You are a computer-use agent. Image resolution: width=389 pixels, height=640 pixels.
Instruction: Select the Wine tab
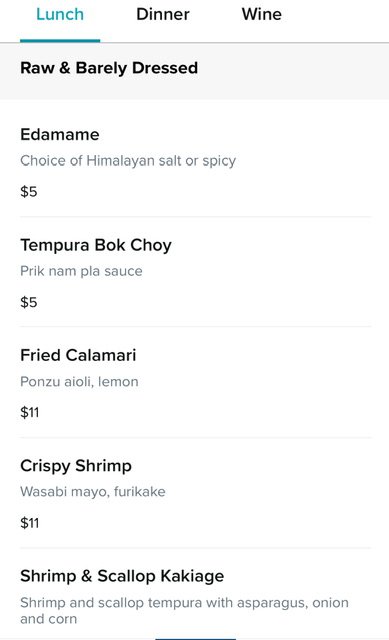[262, 14]
